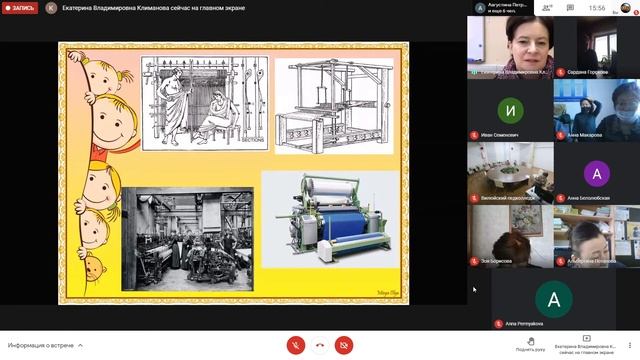Click presenter avatar 'K' in the top banner
Image resolution: width=640 pixels, height=360 pixels.
(x=51, y=8)
